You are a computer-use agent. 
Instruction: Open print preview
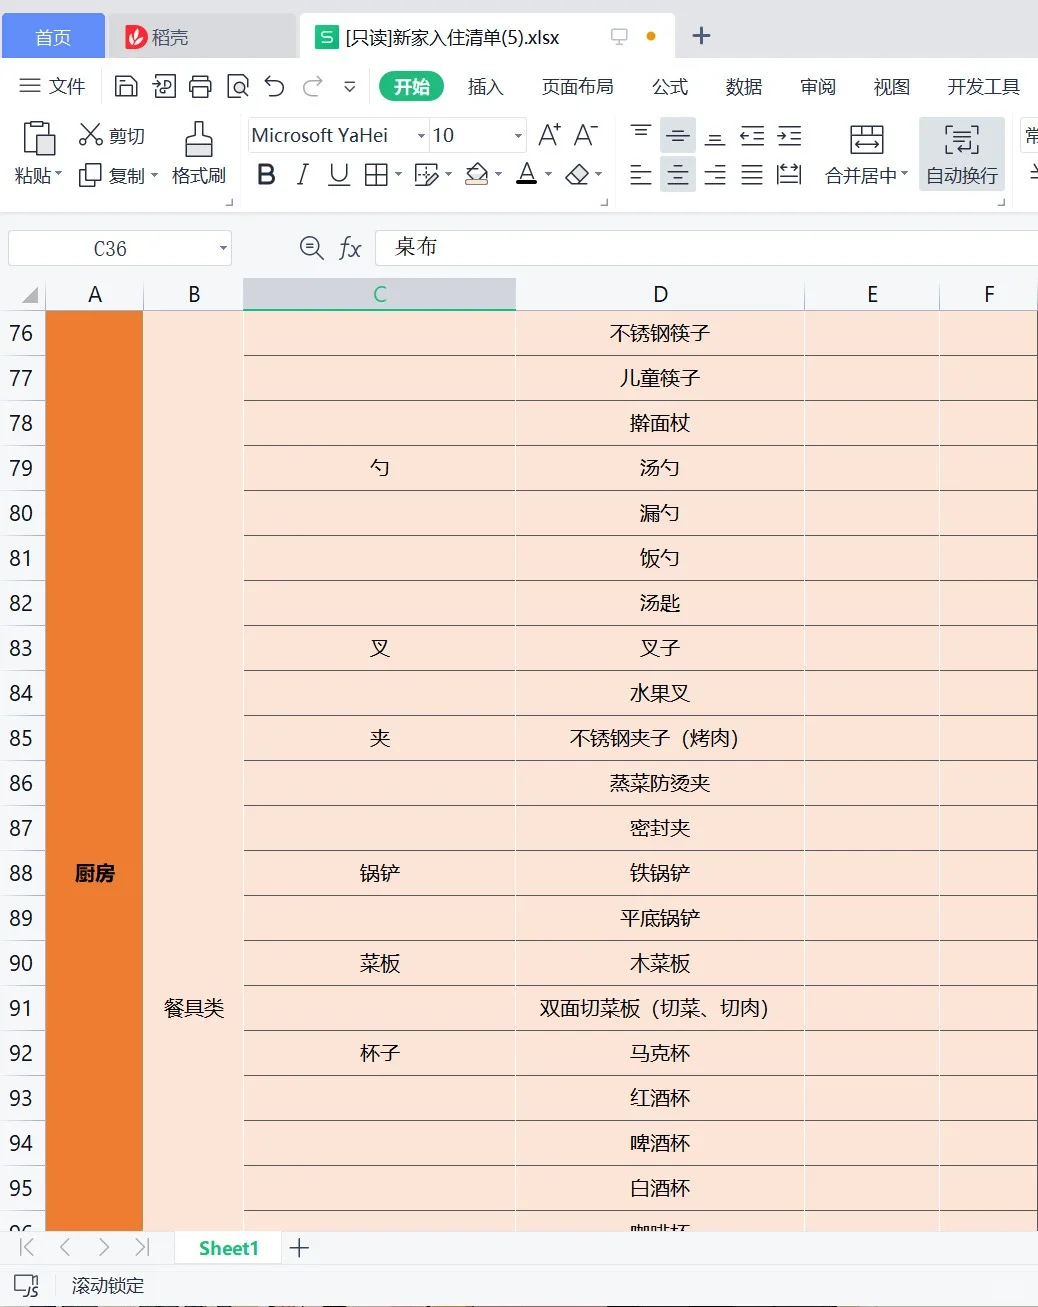tap(238, 86)
